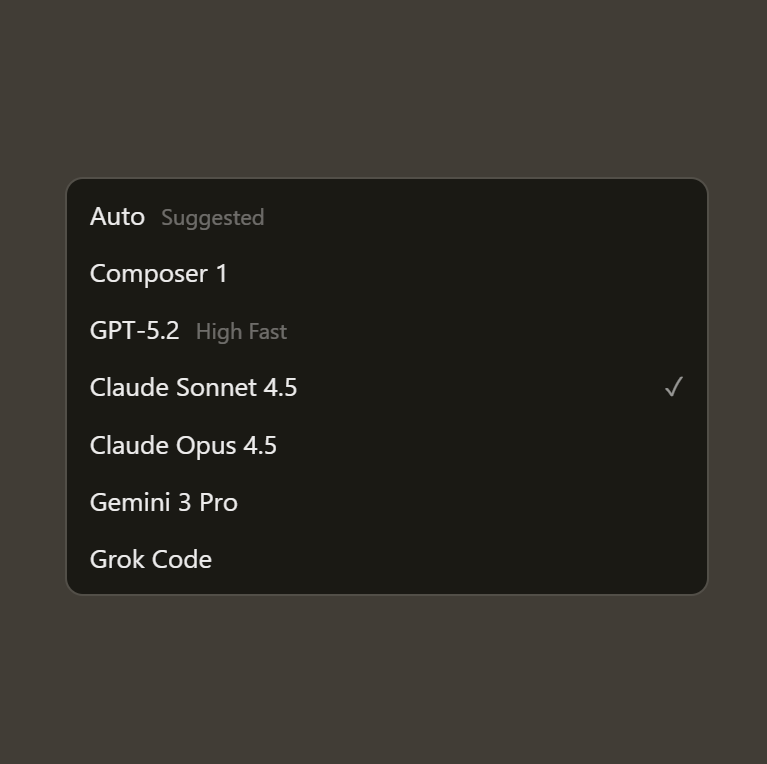The image size is (767, 764).
Task: Choose the Gemini 3 Pro model
Action: pos(163,502)
